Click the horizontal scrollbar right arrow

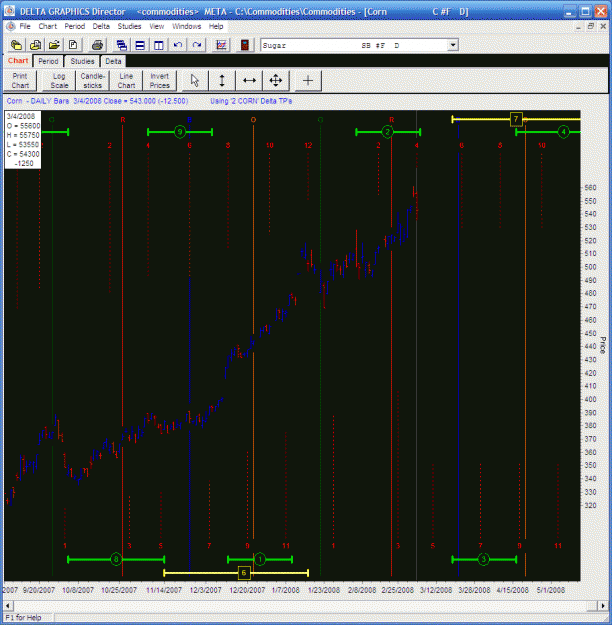[x=603, y=605]
